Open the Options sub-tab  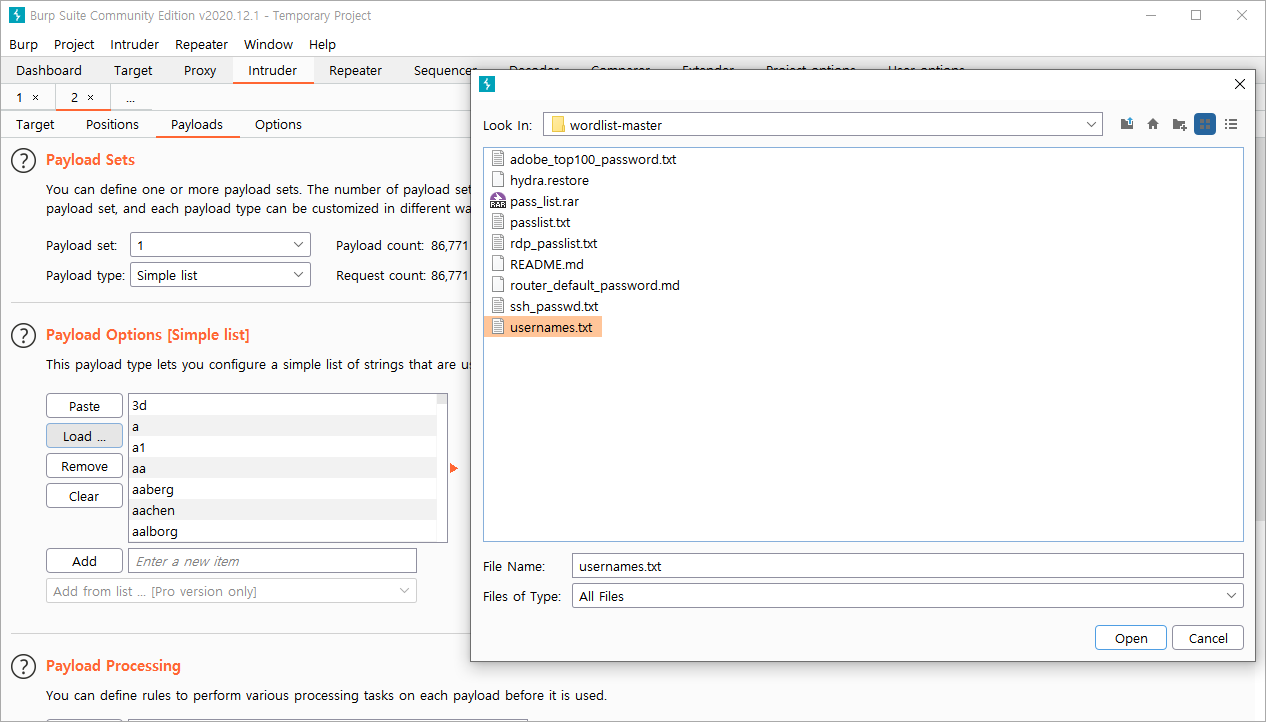(278, 124)
